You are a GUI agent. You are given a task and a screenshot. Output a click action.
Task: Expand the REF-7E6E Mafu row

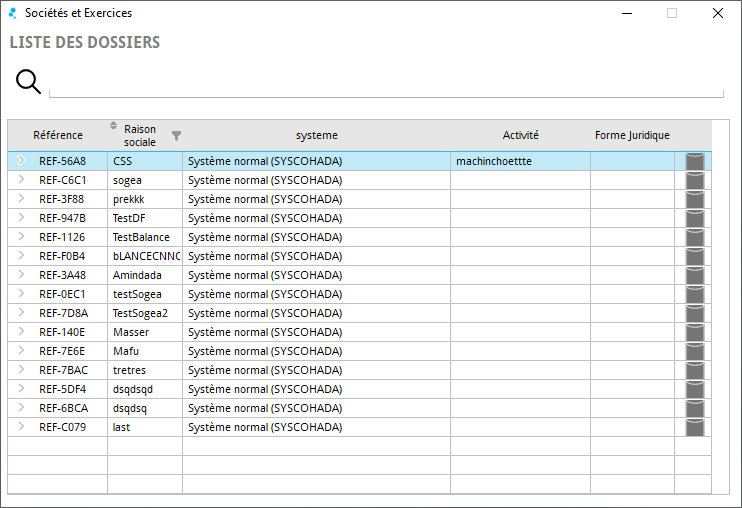21,351
